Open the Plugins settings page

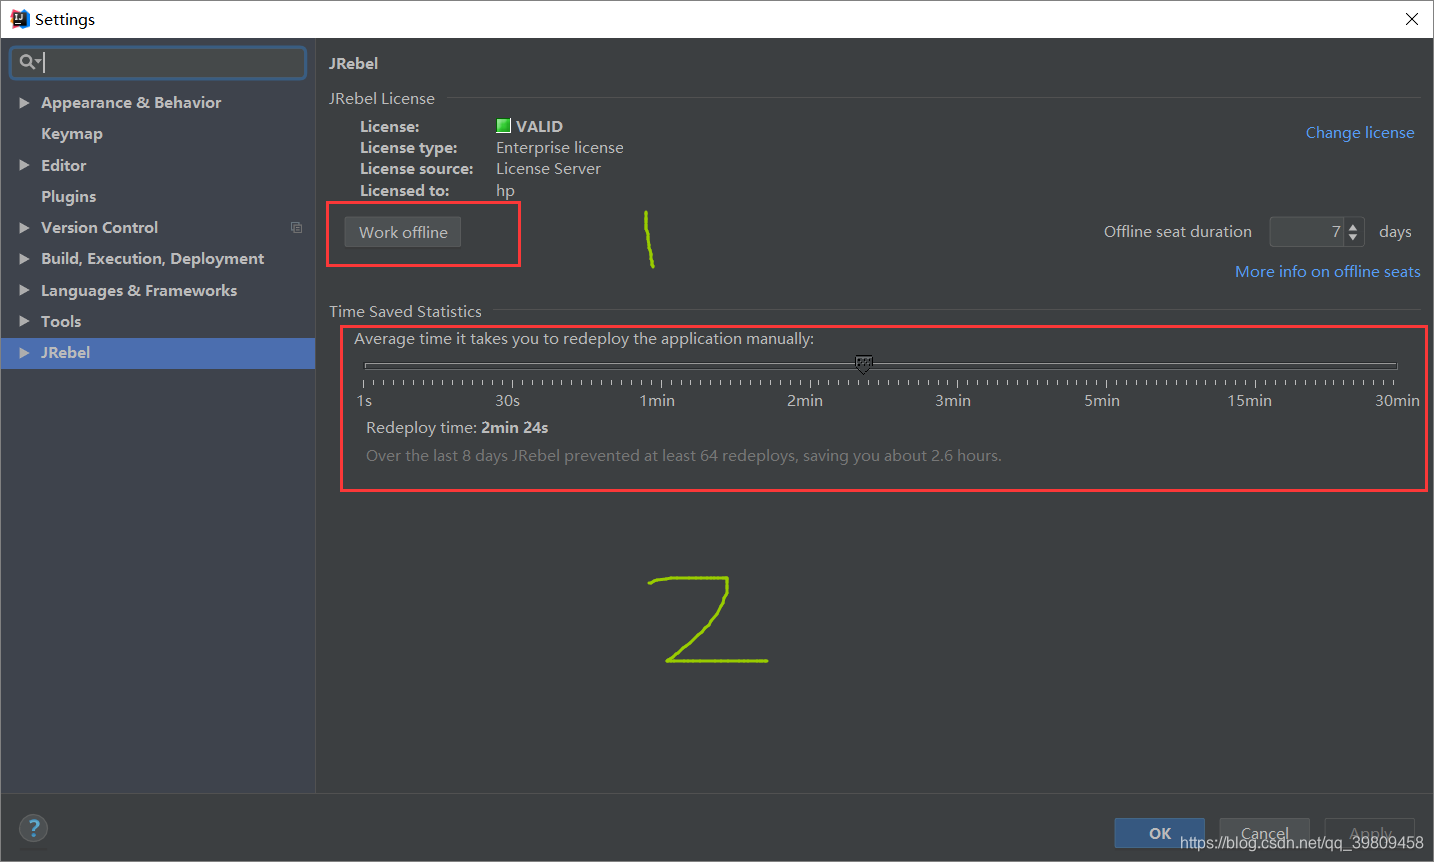click(68, 197)
